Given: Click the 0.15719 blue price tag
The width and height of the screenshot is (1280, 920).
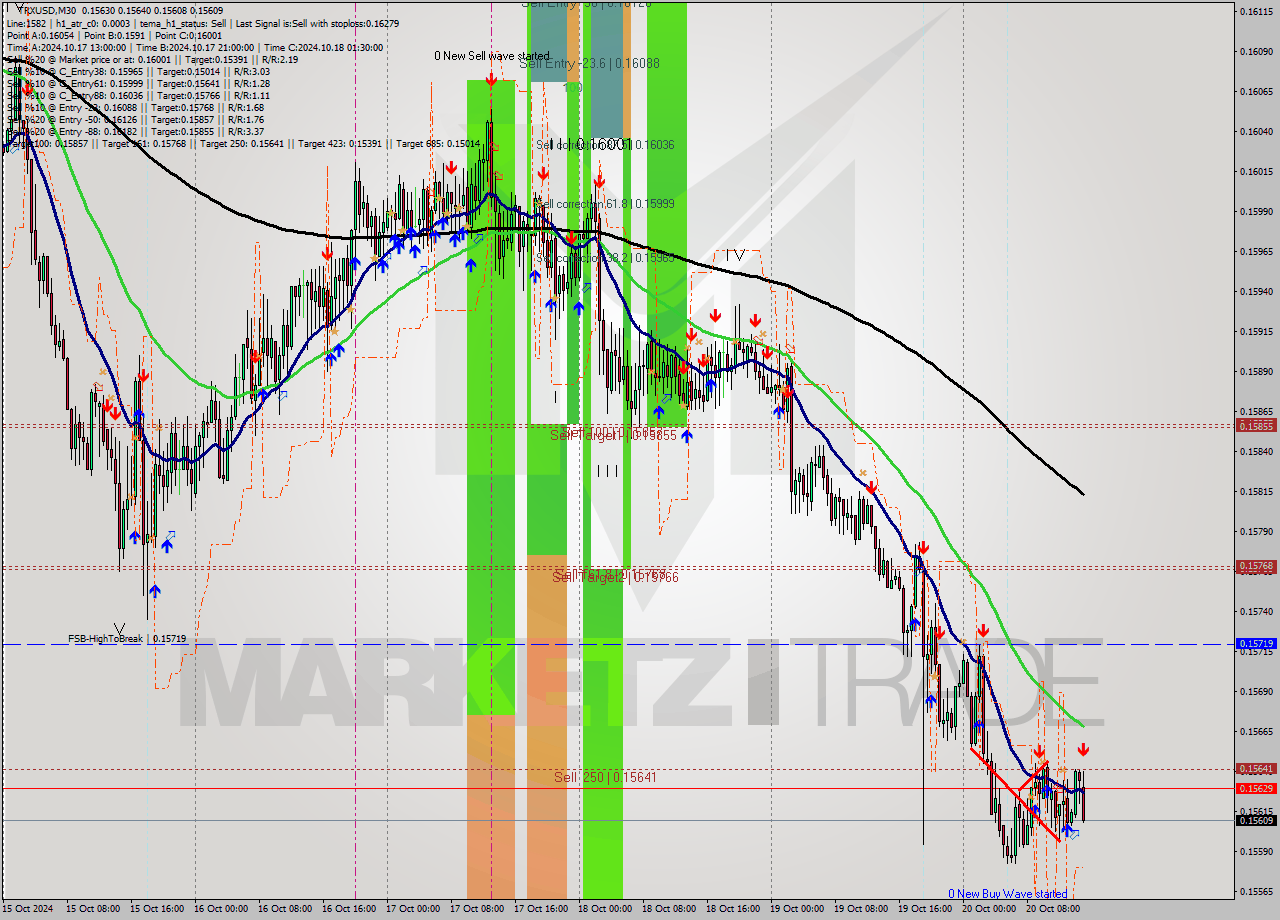Looking at the screenshot, I should 1257,644.
